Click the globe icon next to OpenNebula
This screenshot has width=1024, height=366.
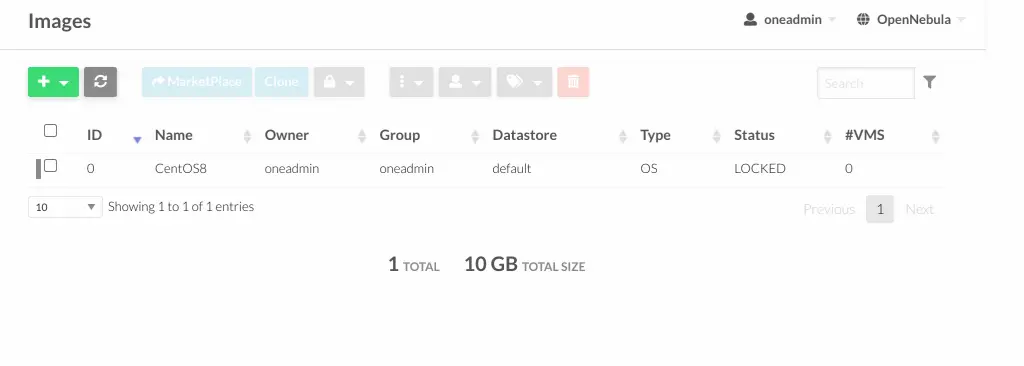863,20
